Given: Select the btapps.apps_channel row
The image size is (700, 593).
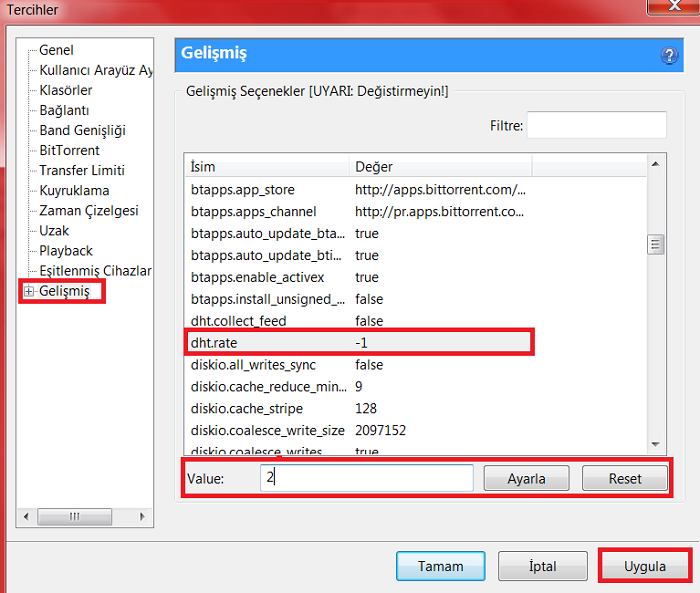Looking at the screenshot, I should tap(415, 212).
